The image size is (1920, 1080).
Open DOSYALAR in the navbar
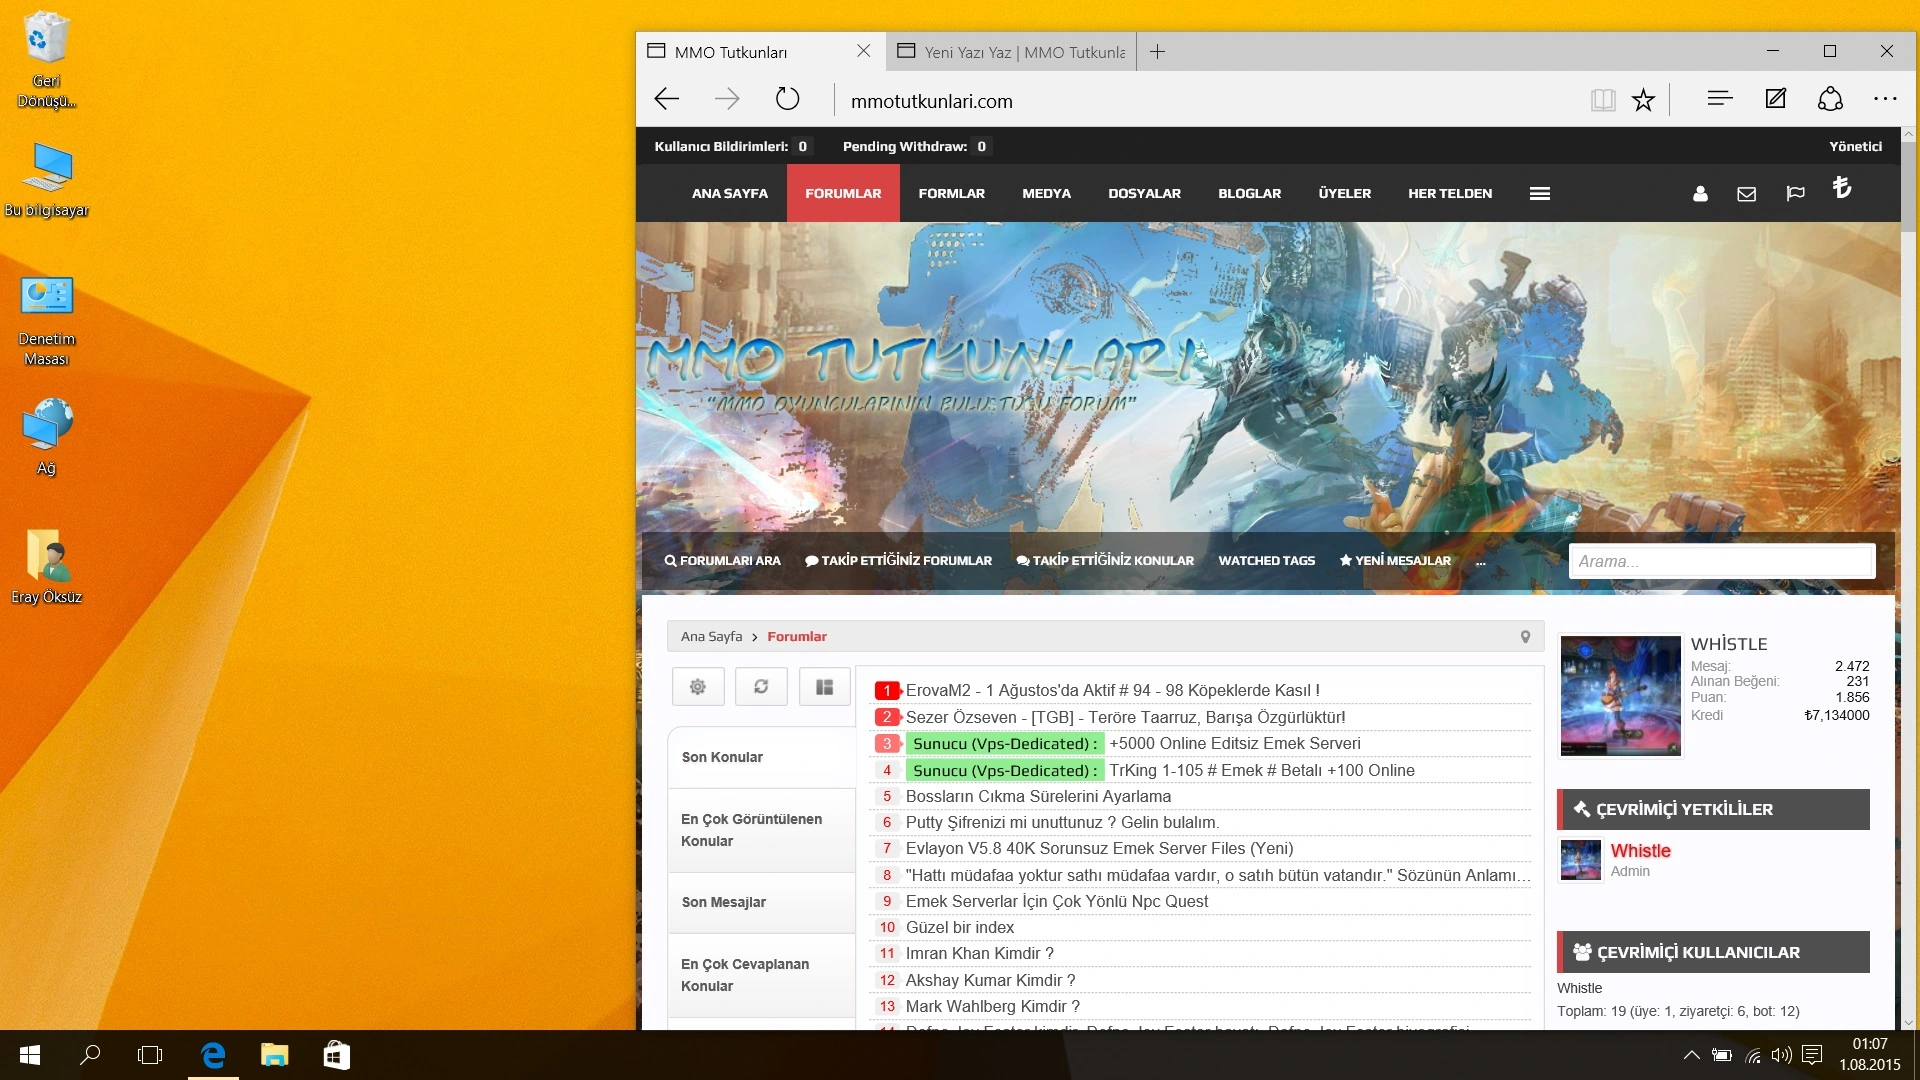pos(1144,194)
